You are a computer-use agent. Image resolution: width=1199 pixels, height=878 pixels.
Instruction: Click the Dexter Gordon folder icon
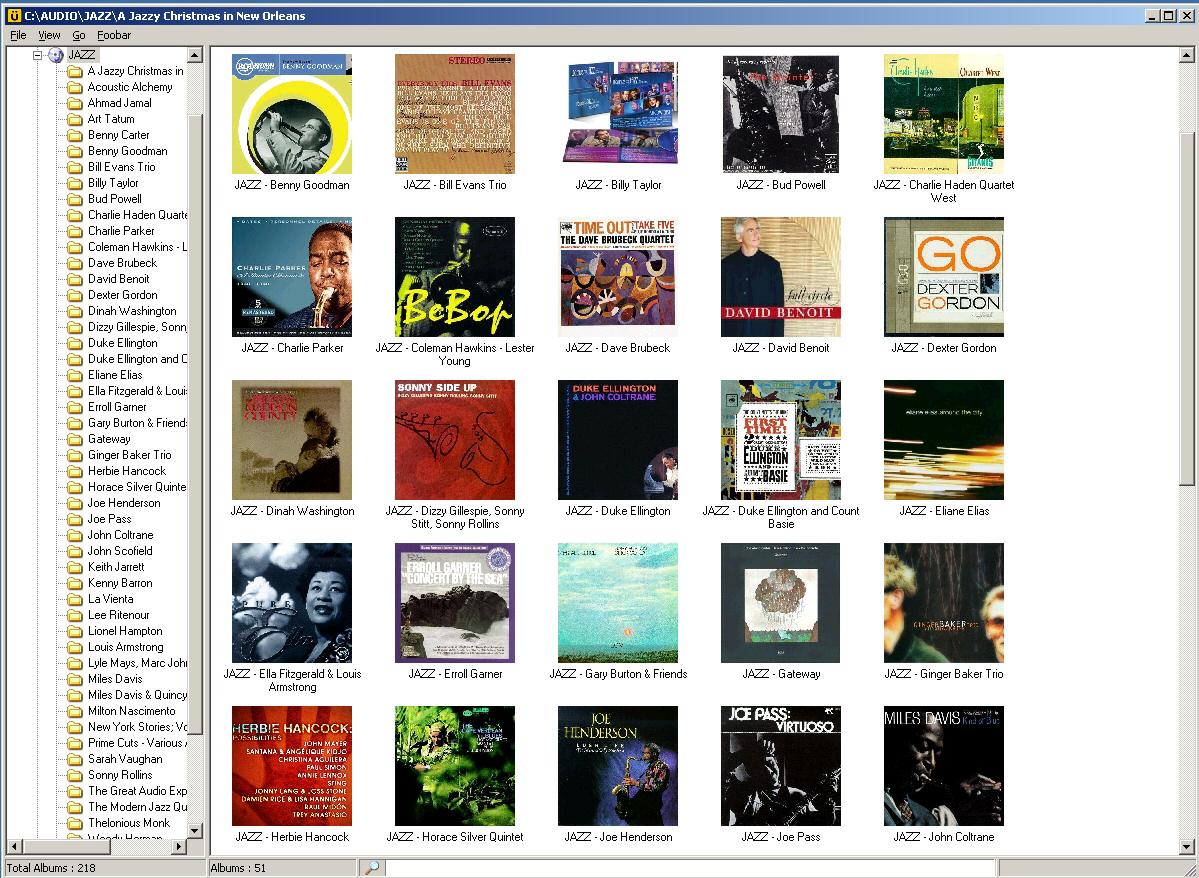tap(74, 296)
